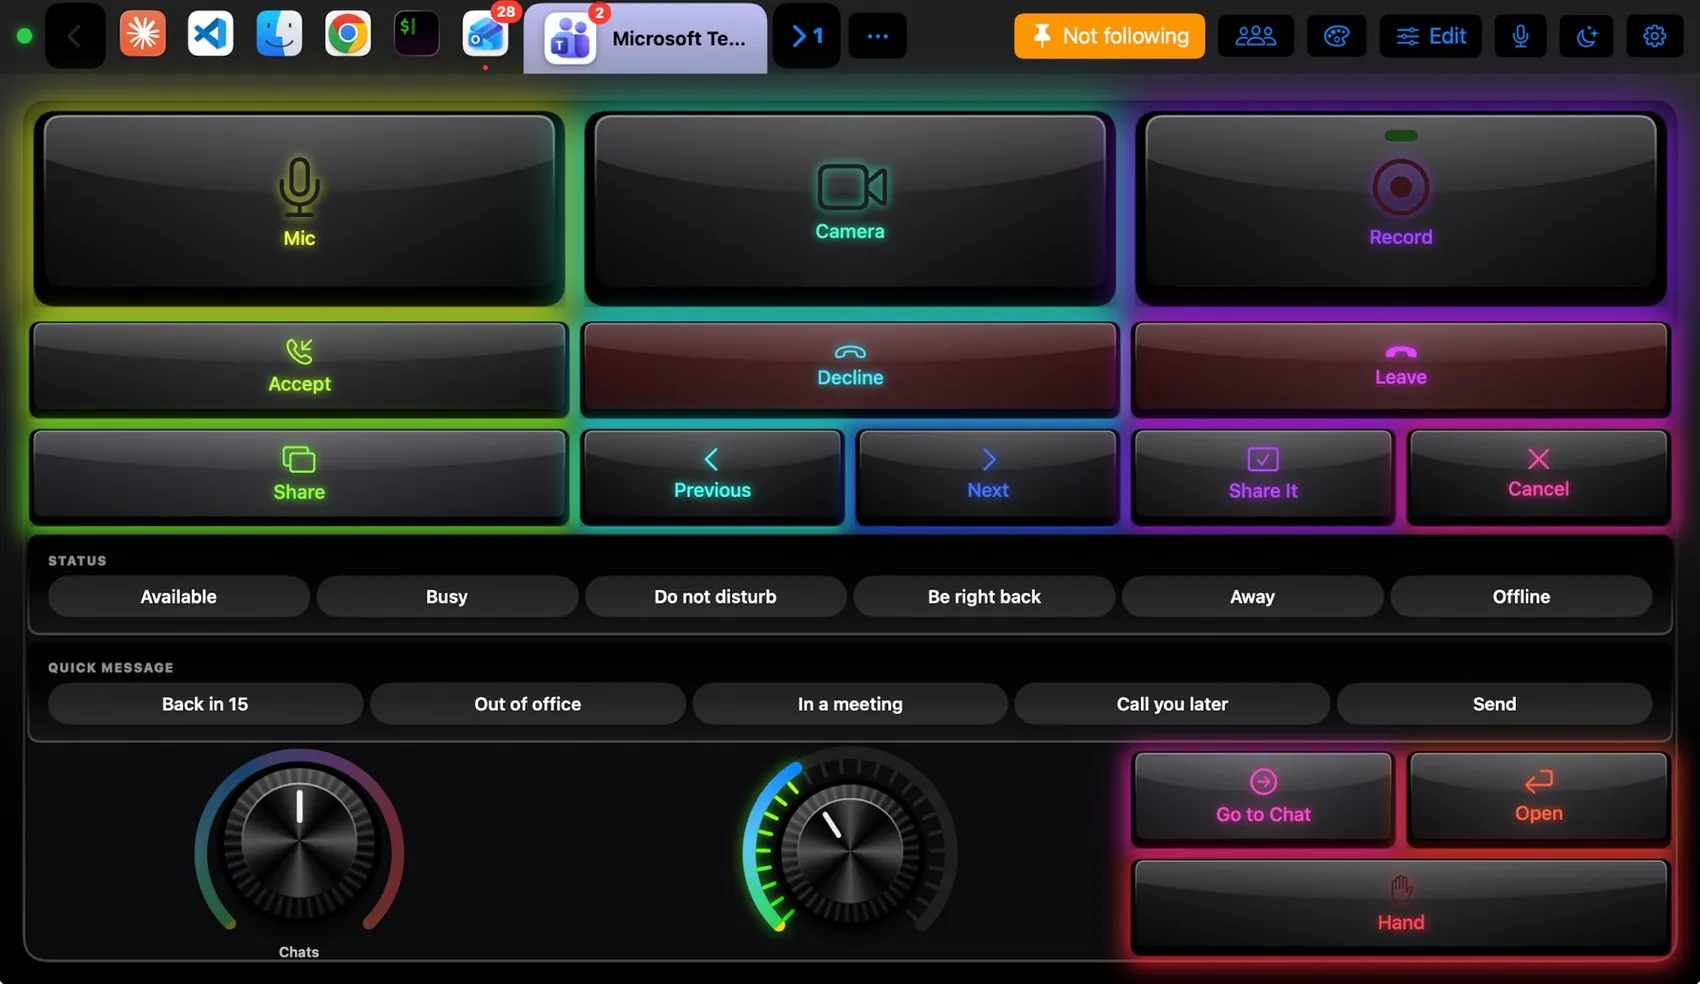Image resolution: width=1700 pixels, height=984 pixels.
Task: Set status to Away
Action: point(1252,596)
